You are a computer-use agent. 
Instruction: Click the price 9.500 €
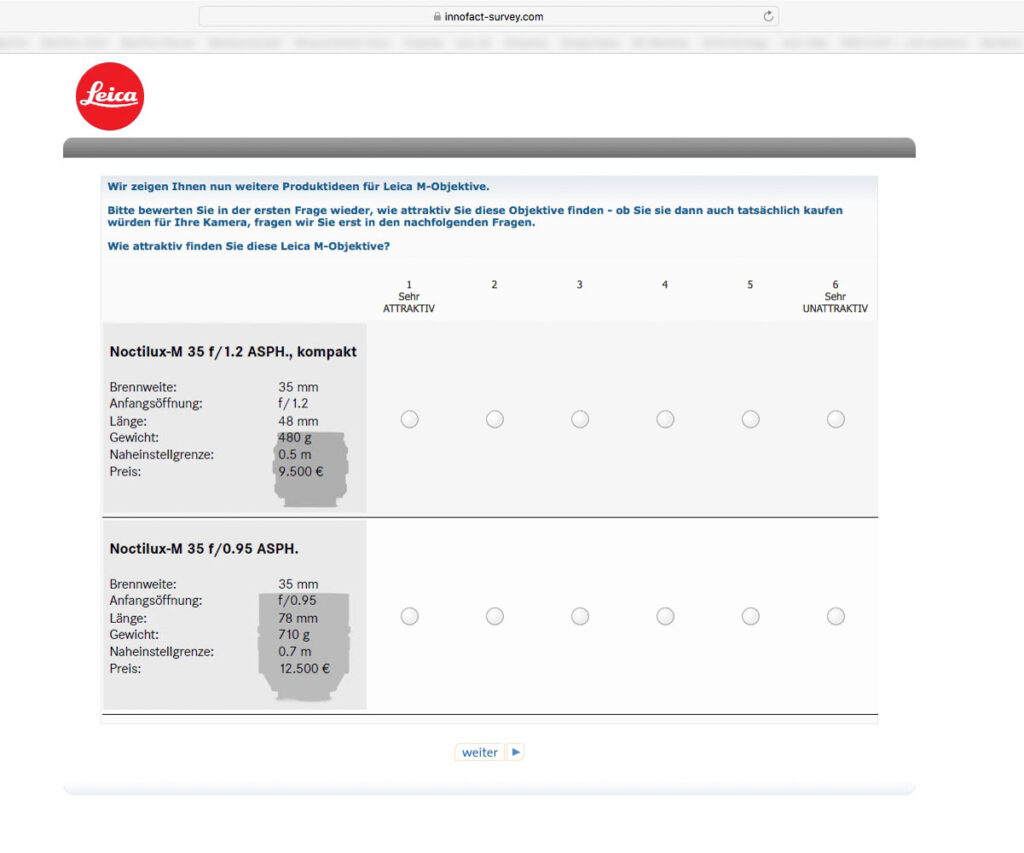click(x=300, y=472)
